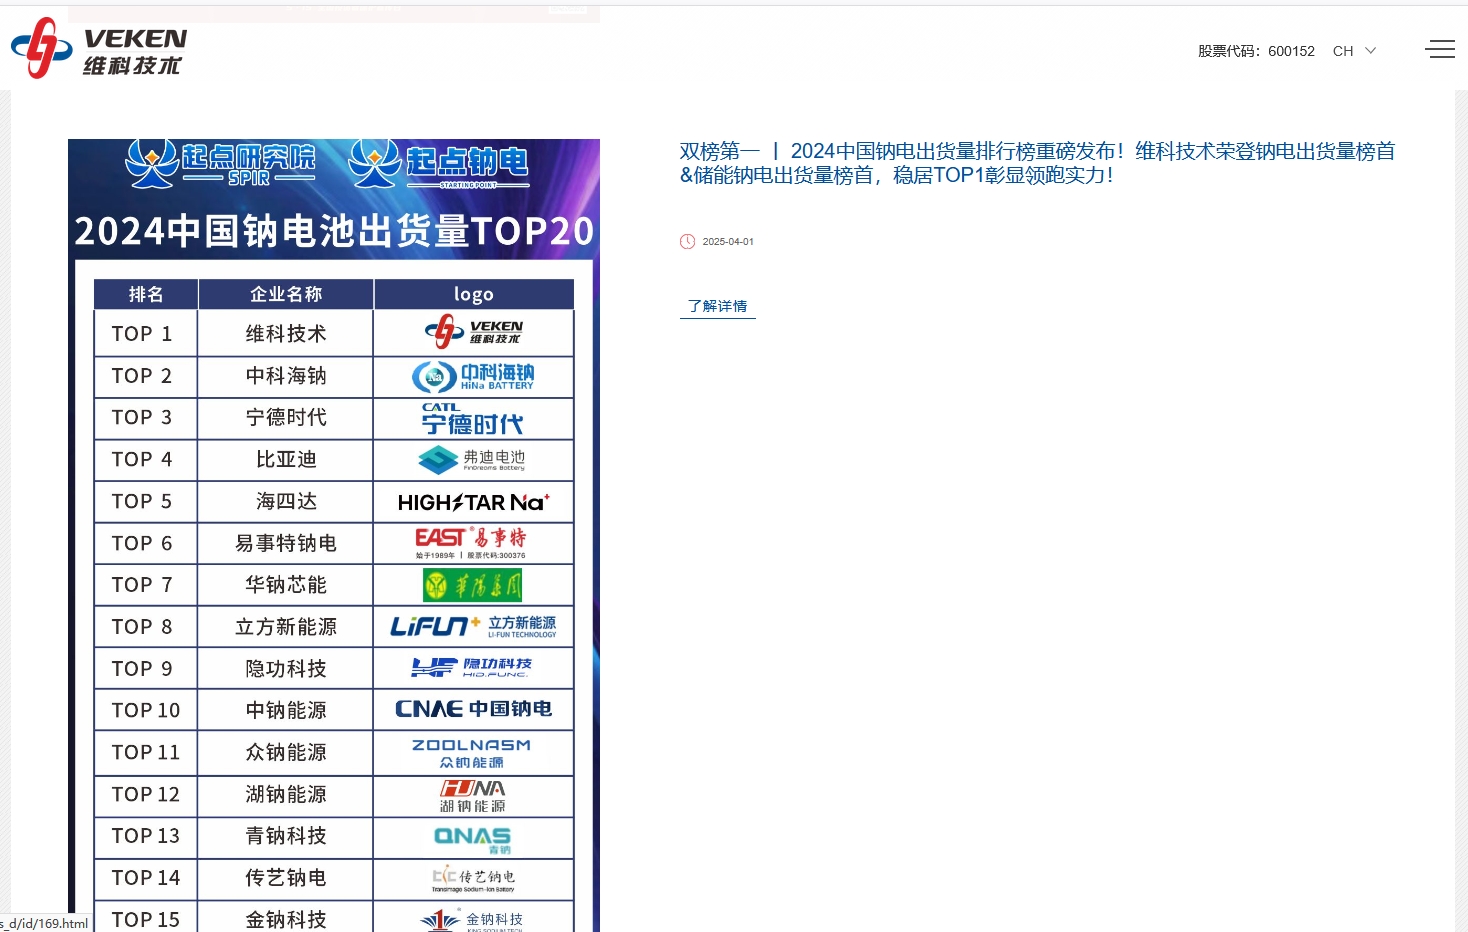
Task: Click the 企业名称 column header
Action: (286, 294)
